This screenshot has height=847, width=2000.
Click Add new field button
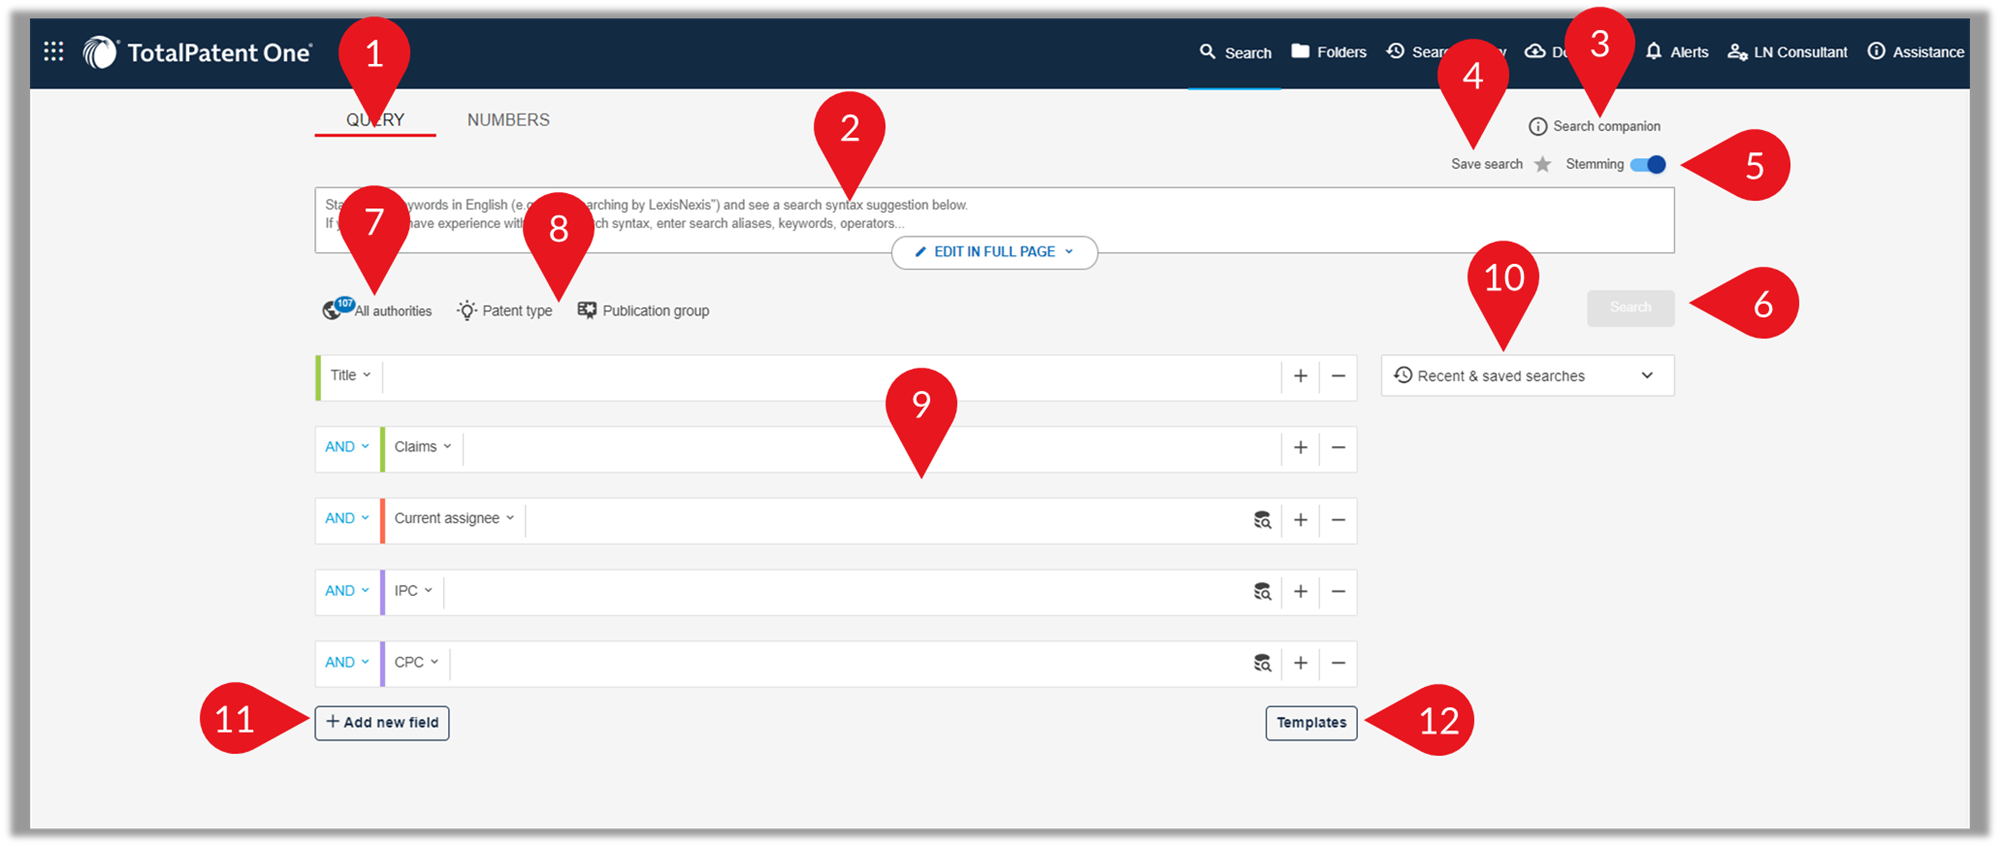point(382,723)
